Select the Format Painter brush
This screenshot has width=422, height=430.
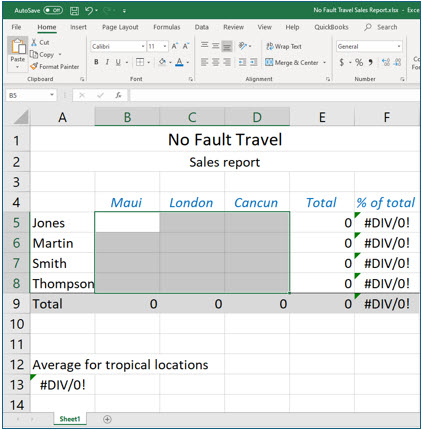coord(55,67)
